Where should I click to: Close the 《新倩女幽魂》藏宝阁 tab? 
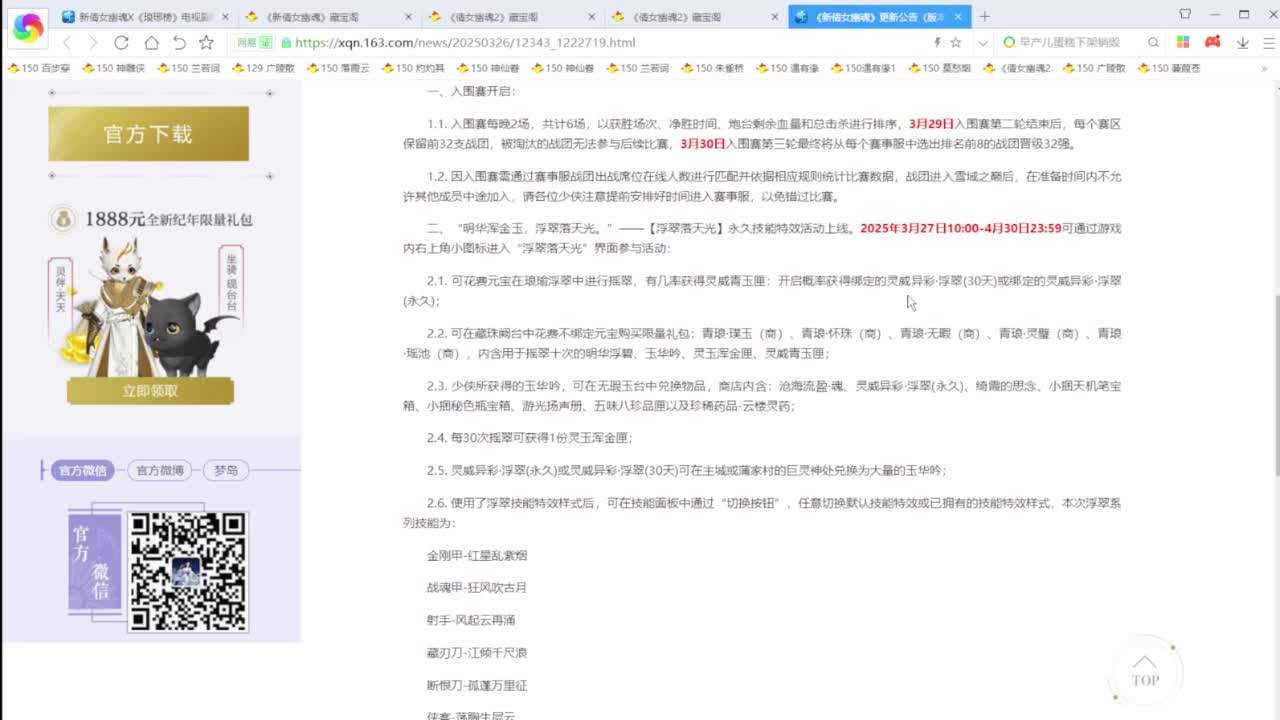pos(408,17)
